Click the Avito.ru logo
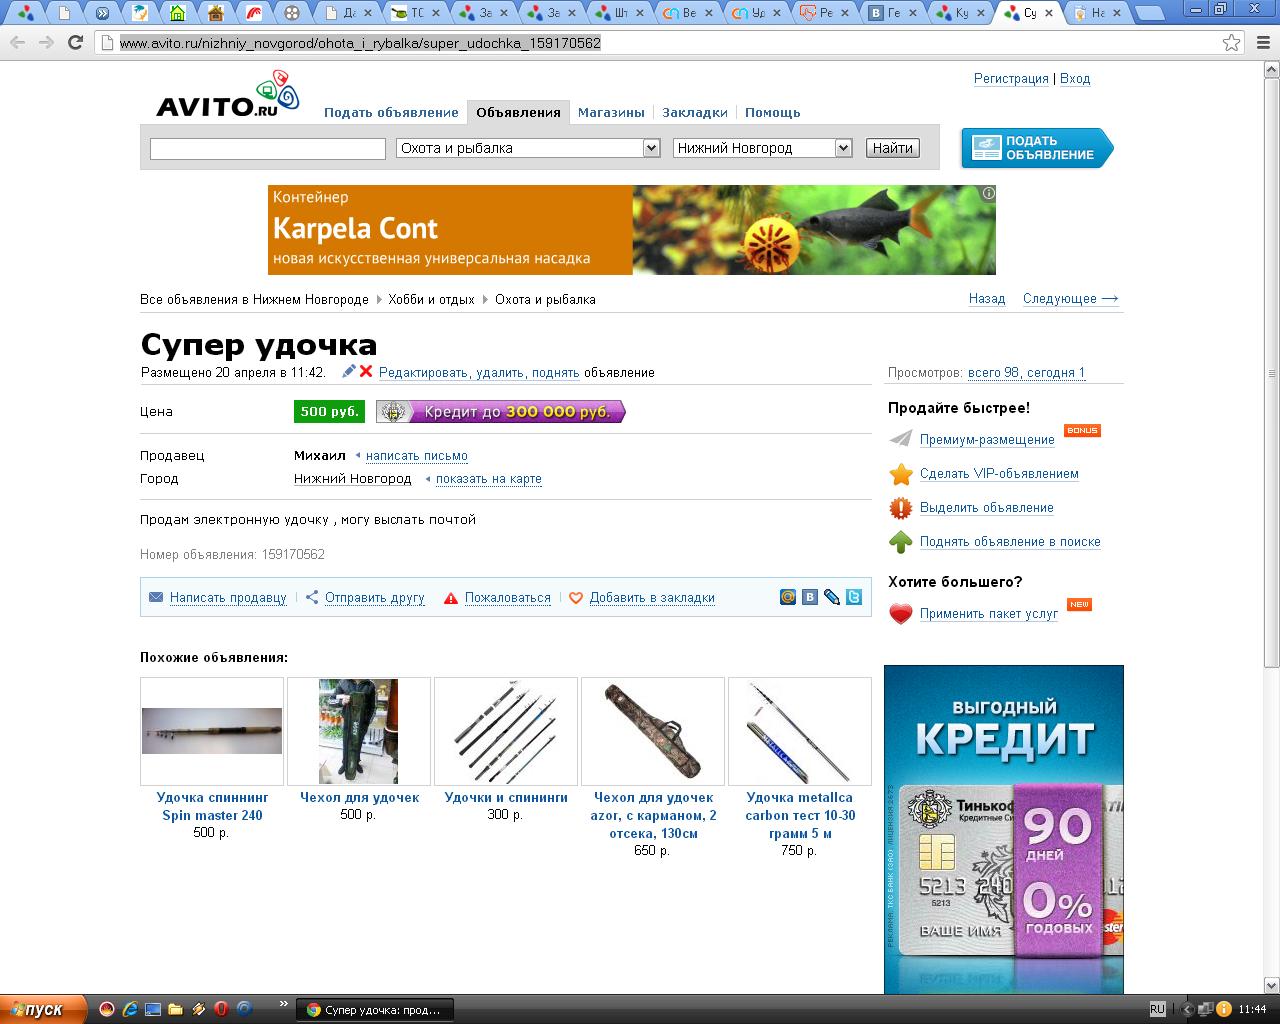 point(228,95)
